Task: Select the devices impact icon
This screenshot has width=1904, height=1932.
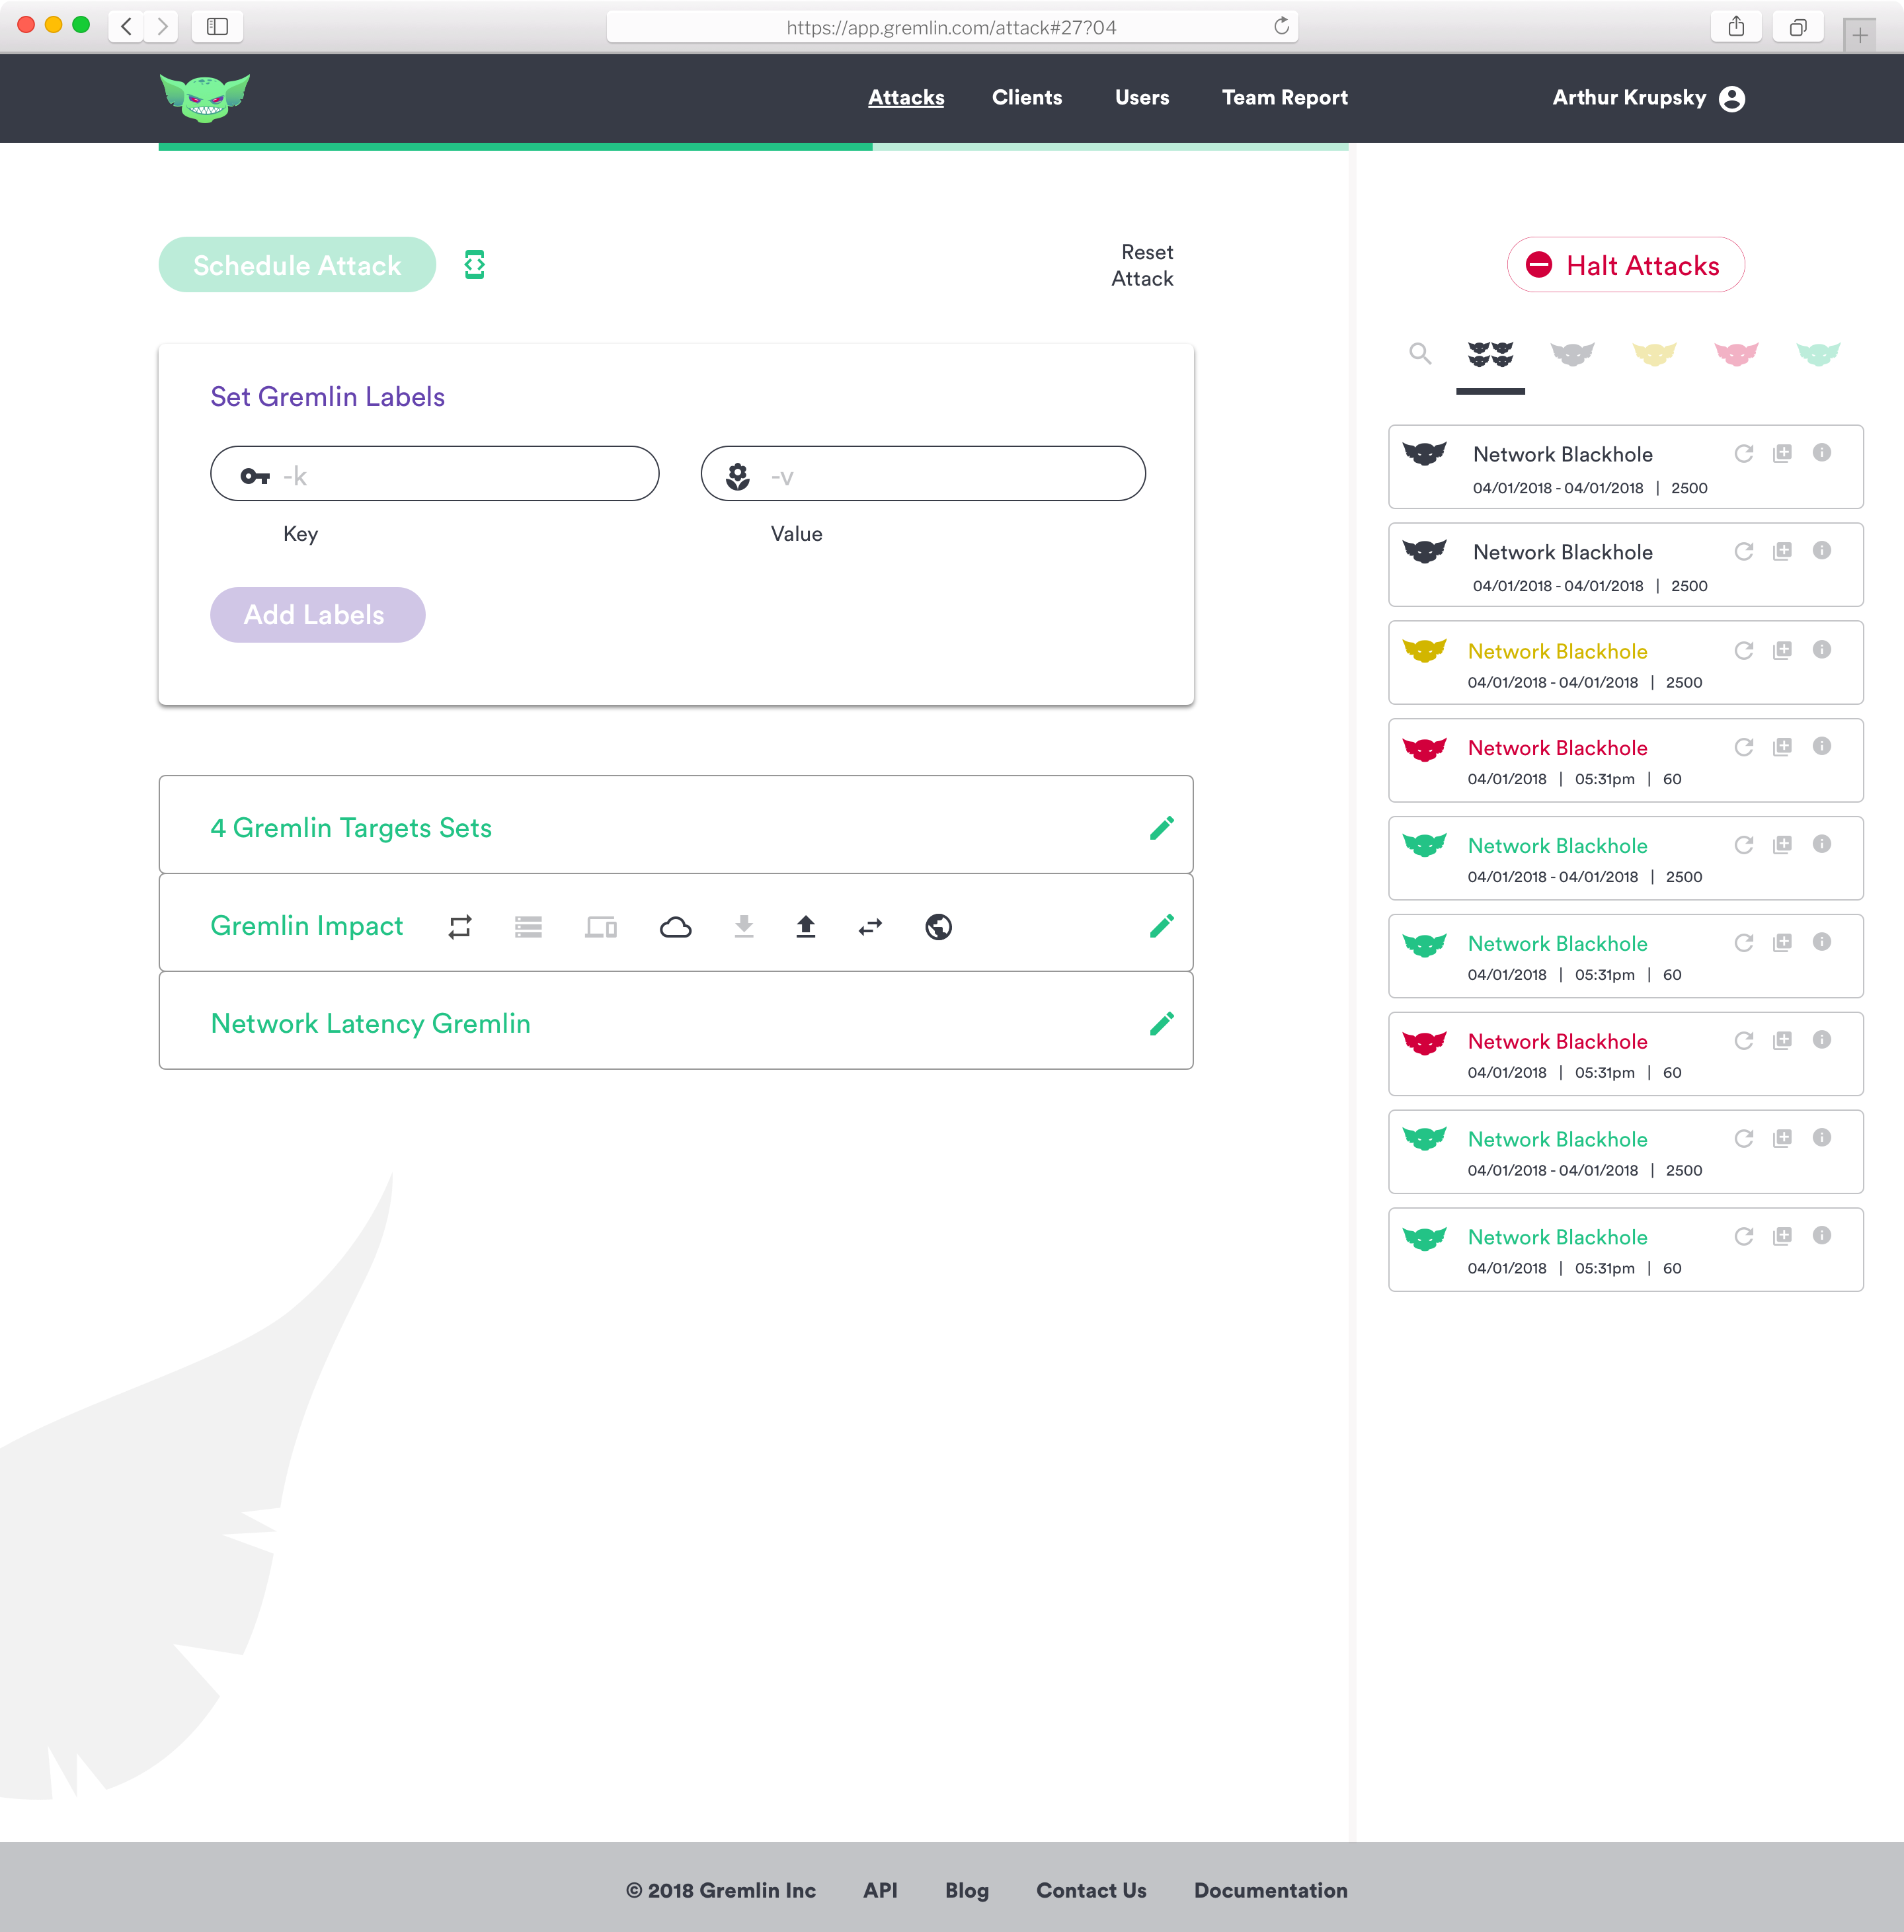Action: [601, 927]
